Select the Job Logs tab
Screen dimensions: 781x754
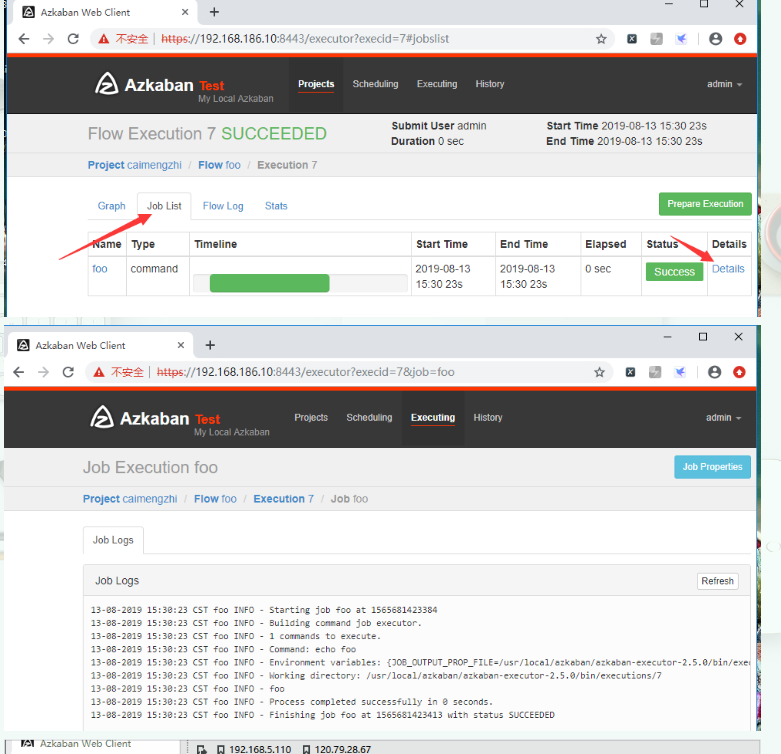pos(113,540)
